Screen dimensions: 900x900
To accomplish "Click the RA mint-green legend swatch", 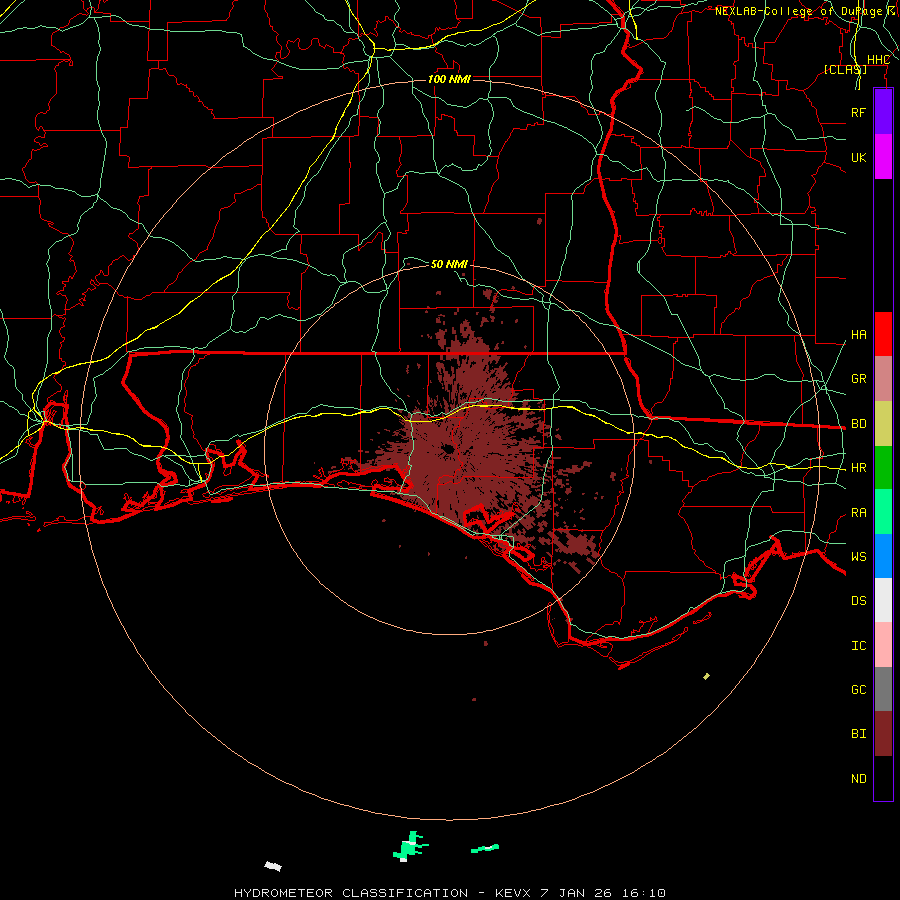I will coord(883,512).
